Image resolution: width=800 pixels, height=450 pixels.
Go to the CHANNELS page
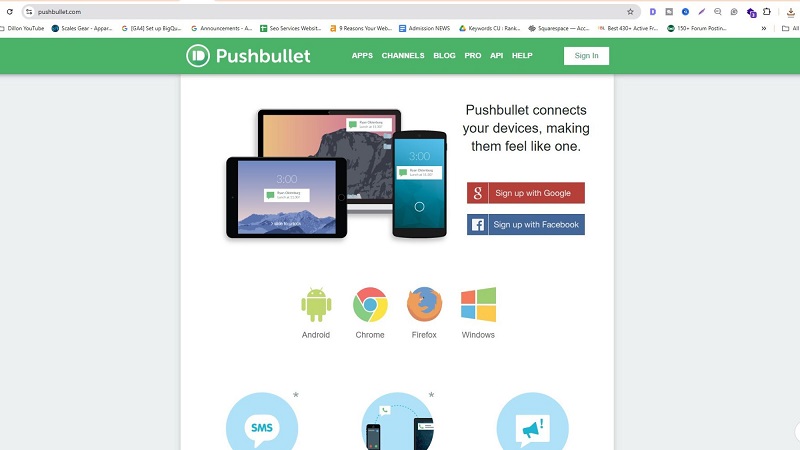pos(403,56)
